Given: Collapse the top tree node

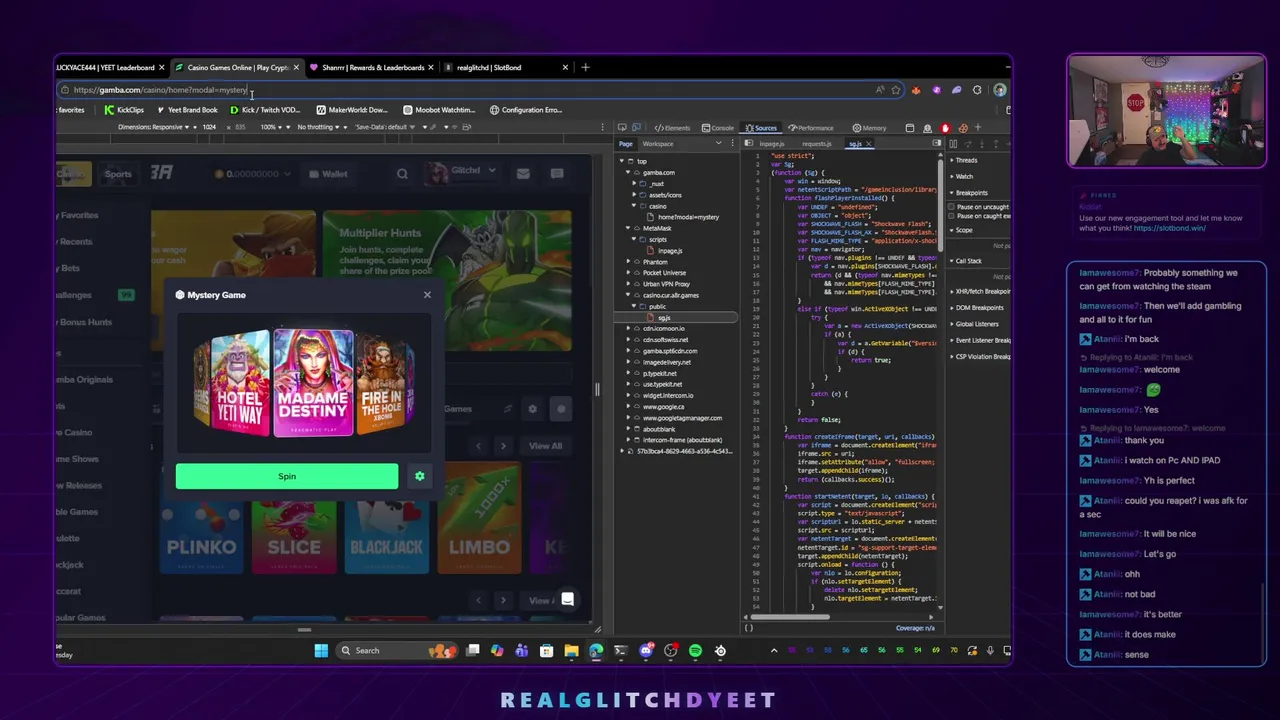Looking at the screenshot, I should (623, 161).
